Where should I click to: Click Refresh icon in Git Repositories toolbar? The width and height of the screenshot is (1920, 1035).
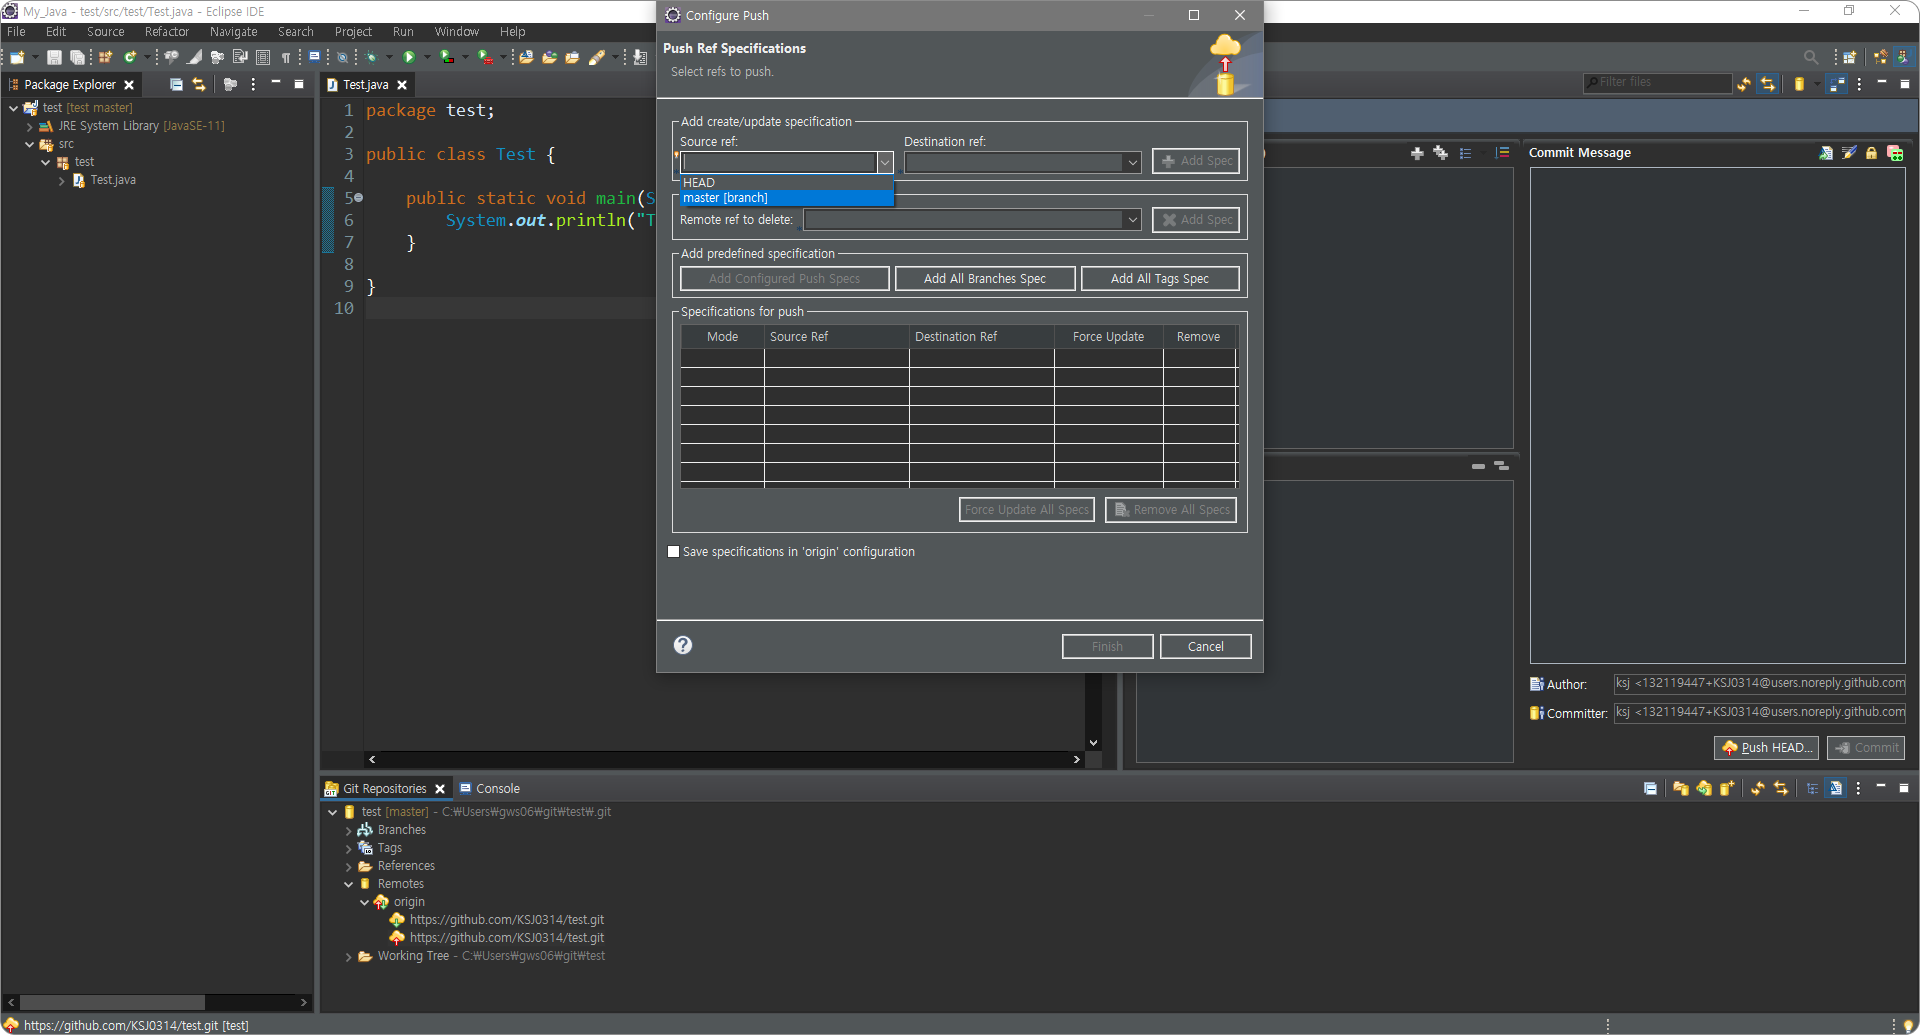pyautogui.click(x=1758, y=789)
